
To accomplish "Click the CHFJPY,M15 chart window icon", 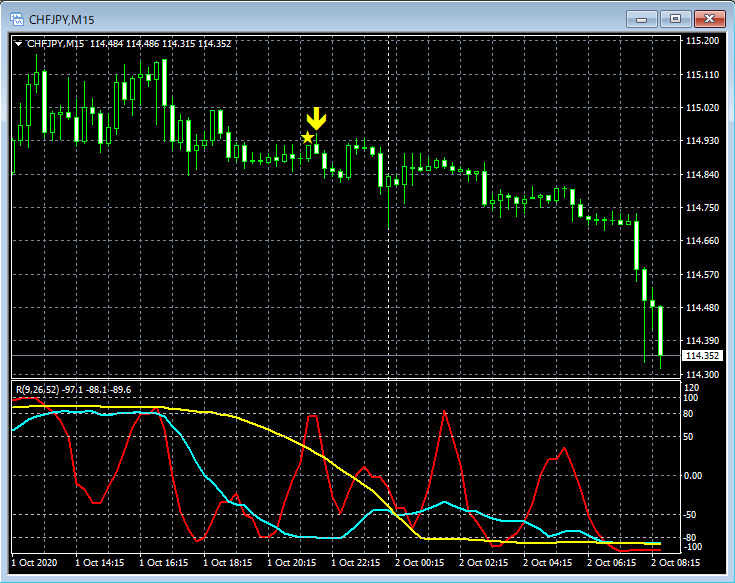I will point(17,19).
